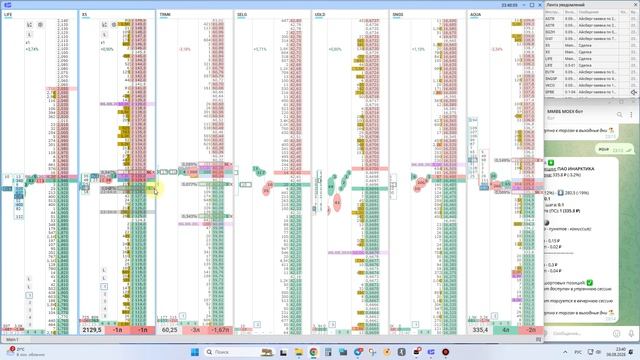Select the AQUA order book header
This screenshot has height=360, width=640.
point(476,14)
